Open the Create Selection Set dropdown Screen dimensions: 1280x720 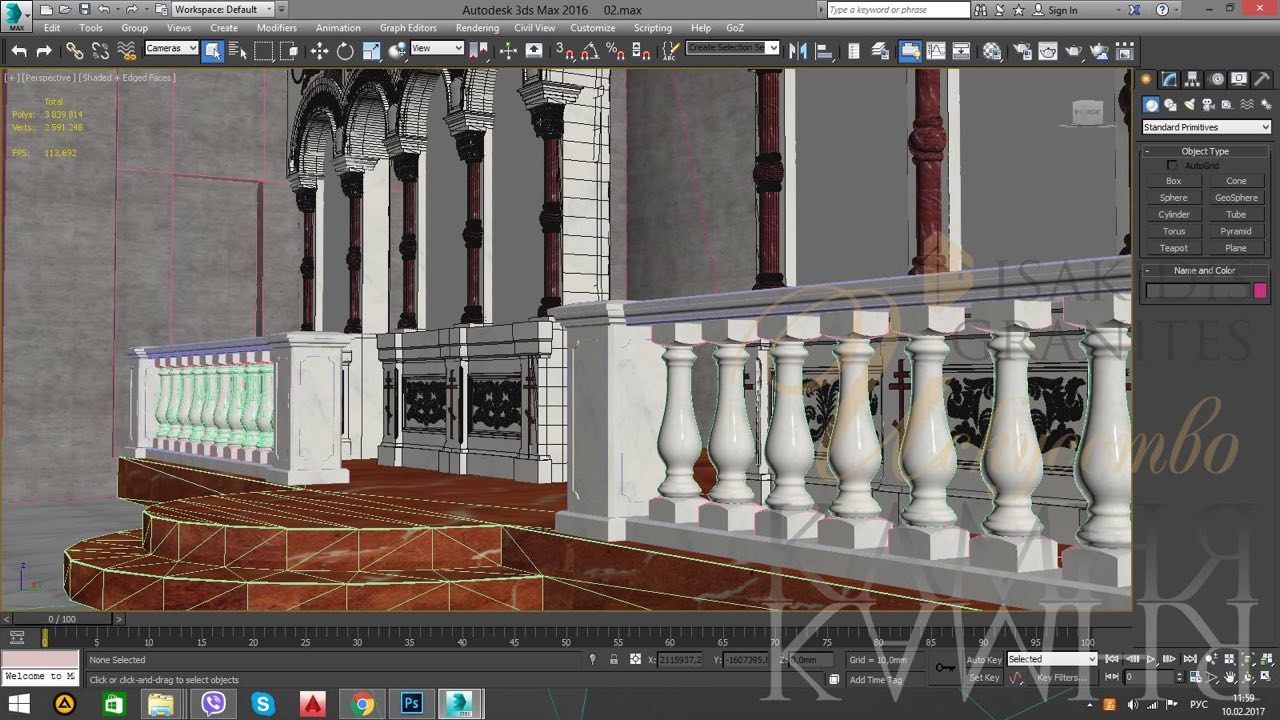[x=732, y=48]
